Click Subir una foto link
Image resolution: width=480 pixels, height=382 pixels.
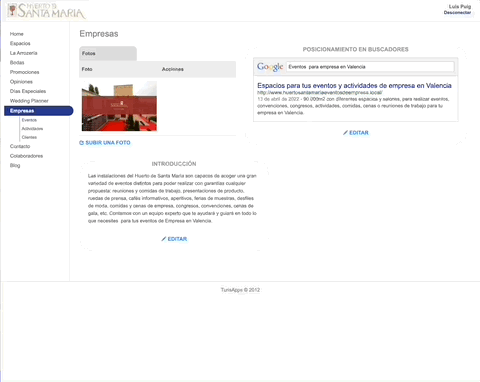(108, 143)
